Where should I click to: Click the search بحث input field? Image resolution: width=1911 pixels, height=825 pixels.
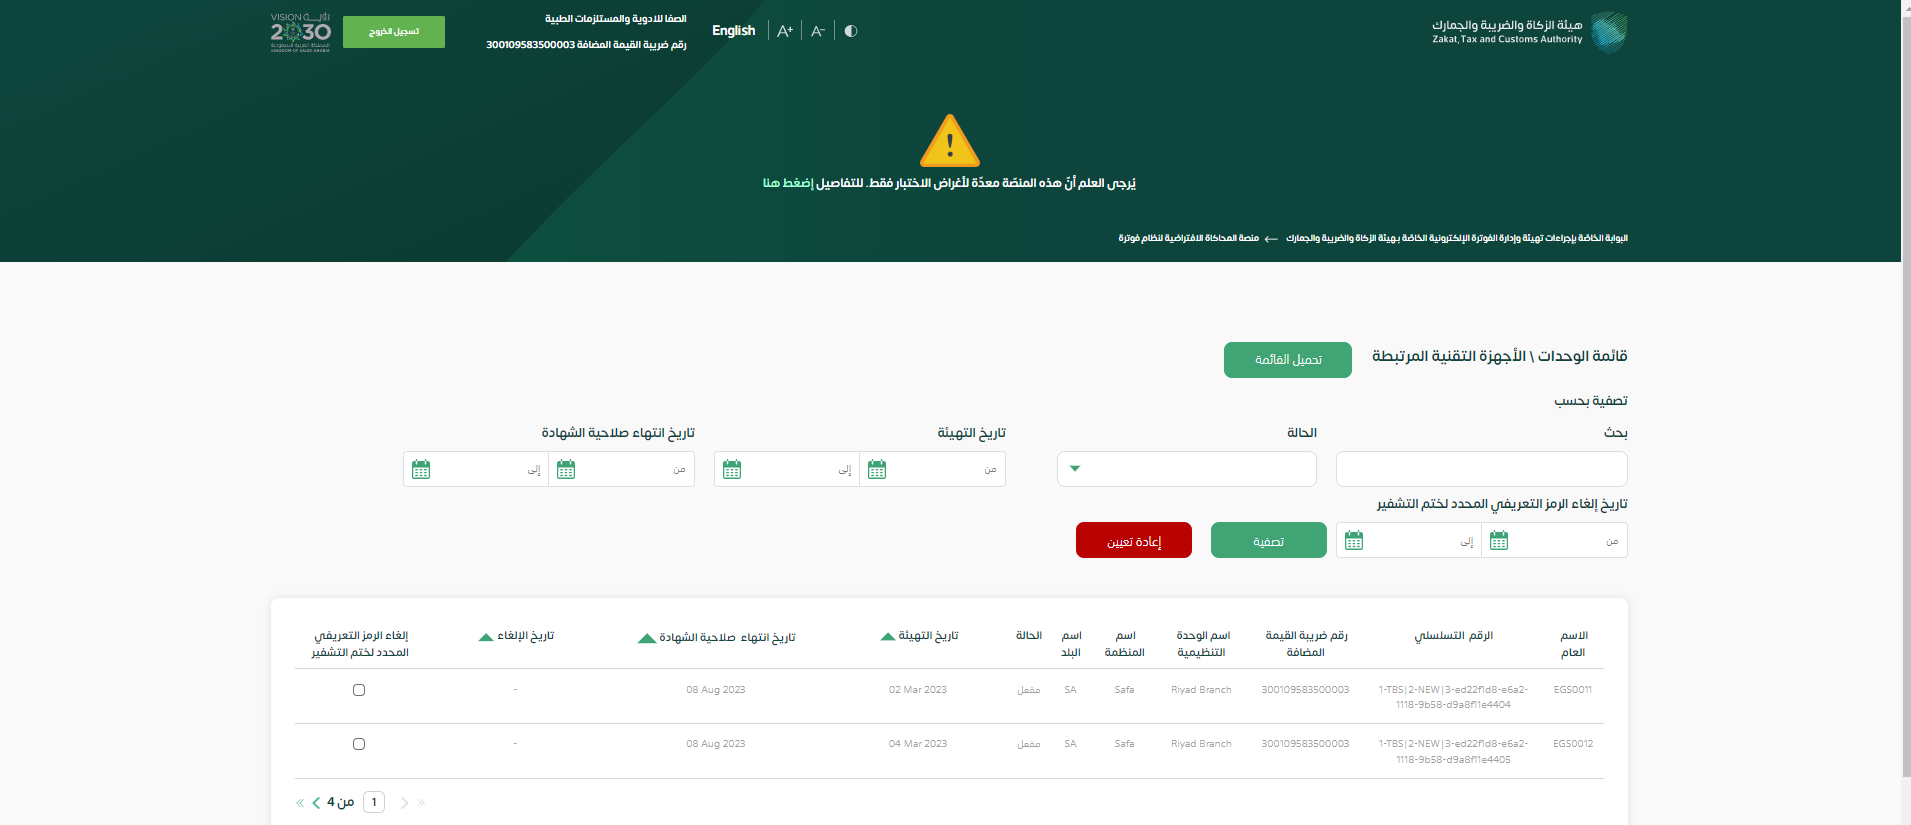coord(1482,469)
